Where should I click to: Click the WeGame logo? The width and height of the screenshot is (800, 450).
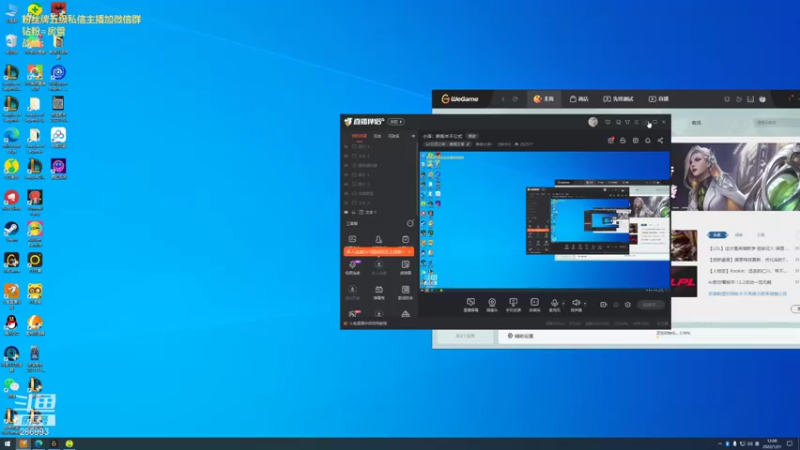click(x=460, y=99)
